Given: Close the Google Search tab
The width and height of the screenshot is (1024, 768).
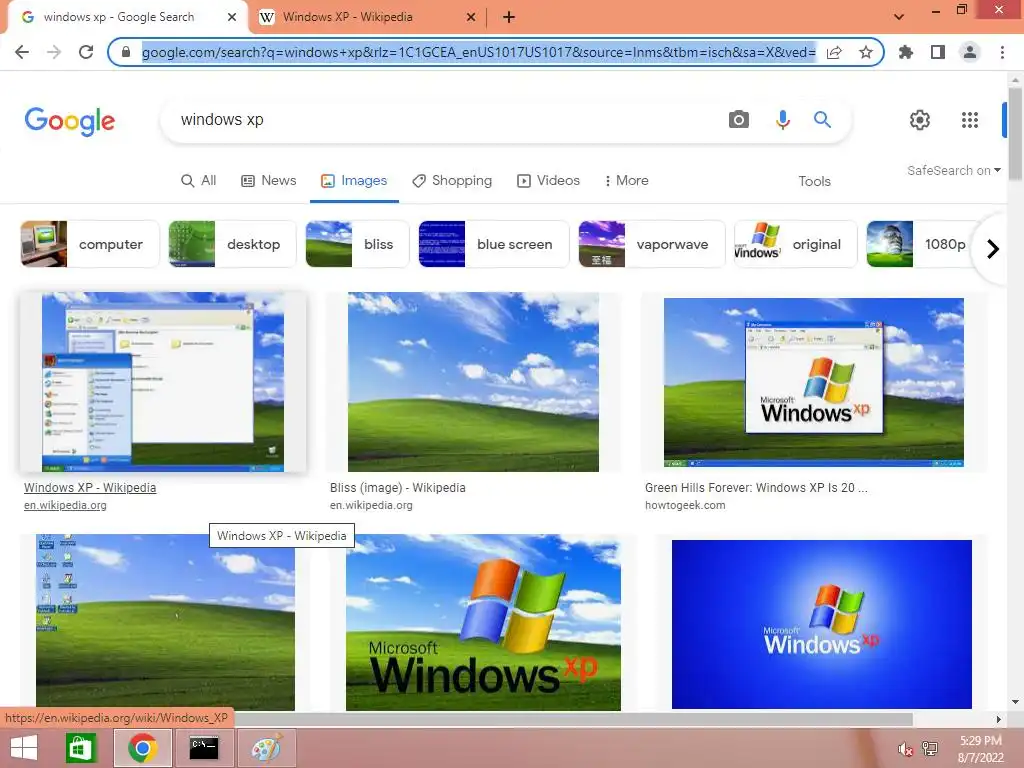Looking at the screenshot, I should point(232,17).
